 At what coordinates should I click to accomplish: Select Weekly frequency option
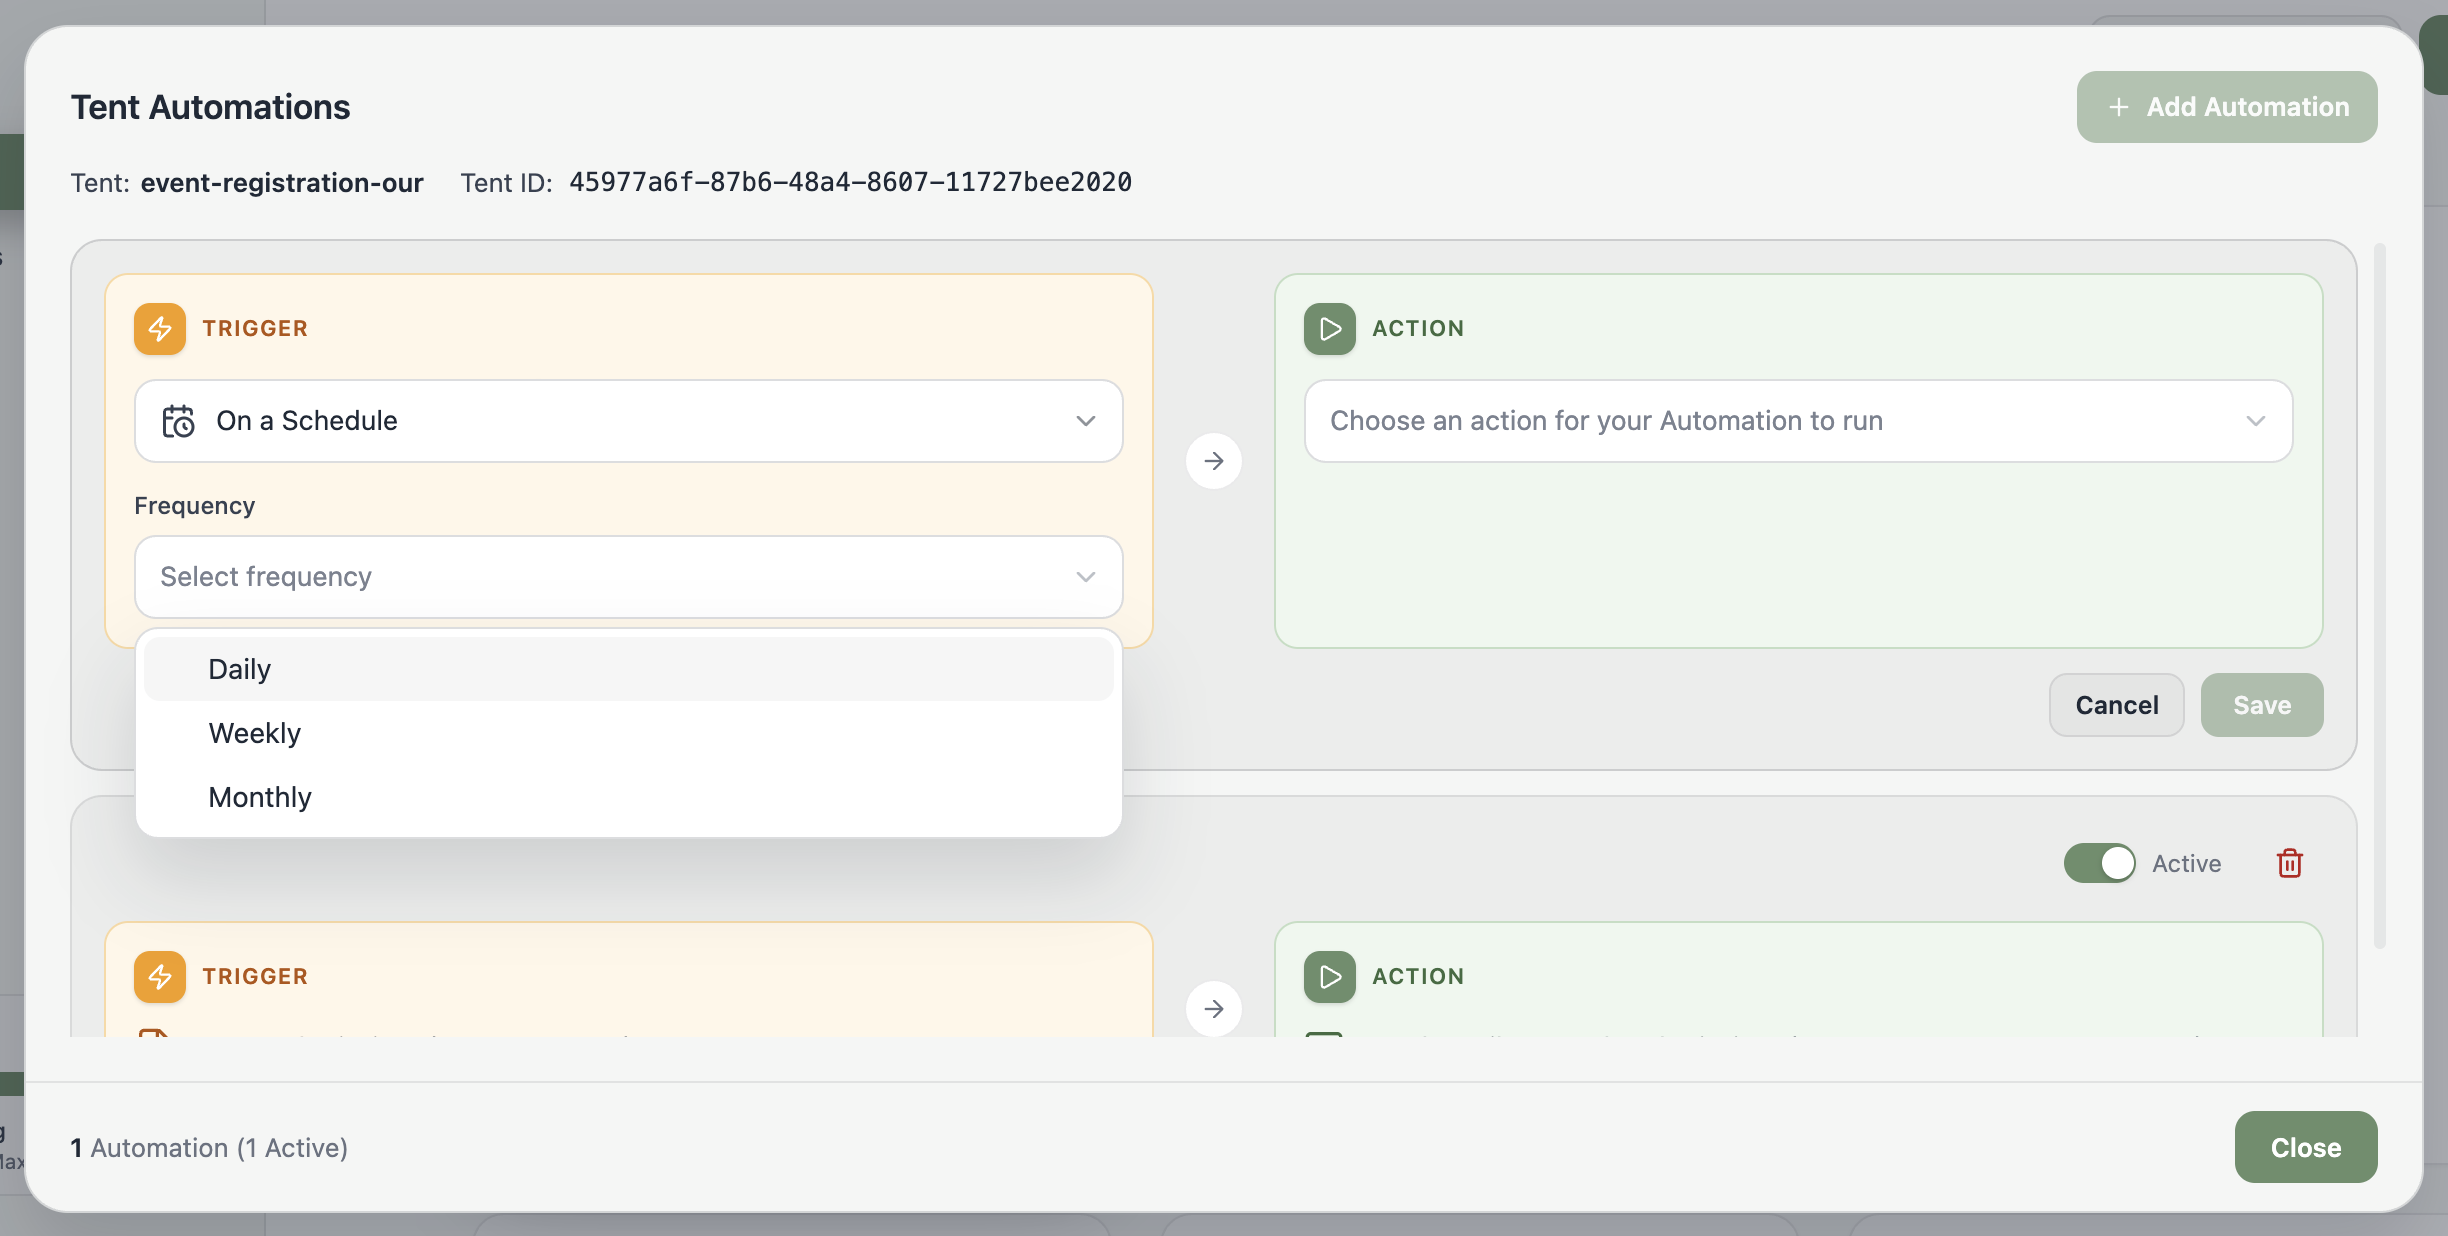629,733
